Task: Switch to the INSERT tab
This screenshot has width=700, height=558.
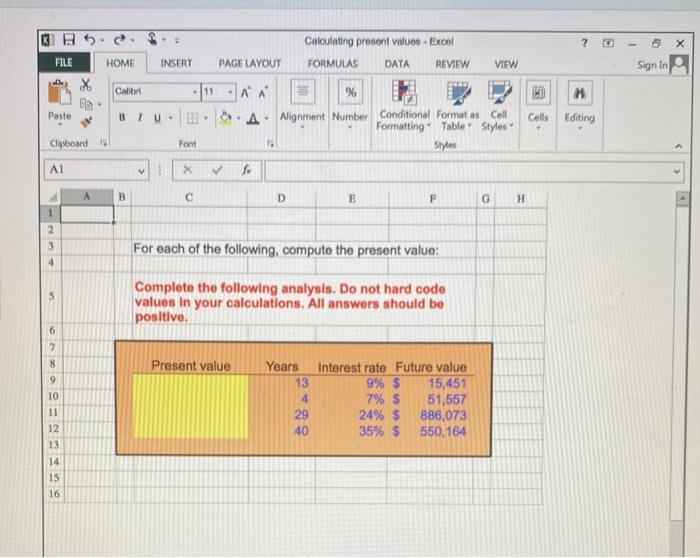Action: coord(176,63)
